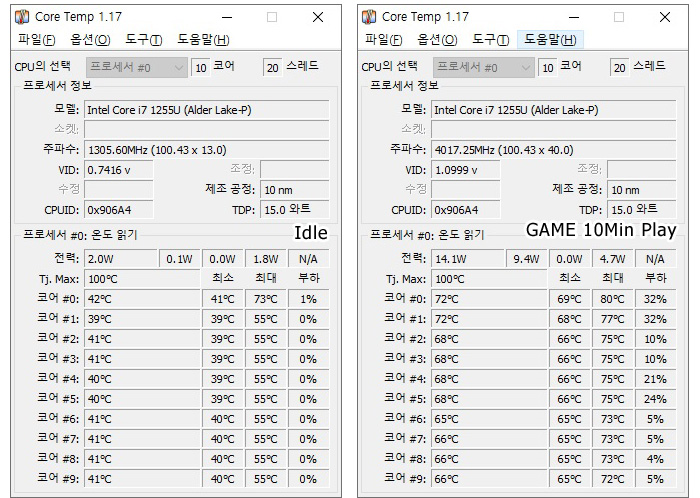The width and height of the screenshot is (700, 498).
Task: Click 10 nm field in left window
Action: click(295, 190)
